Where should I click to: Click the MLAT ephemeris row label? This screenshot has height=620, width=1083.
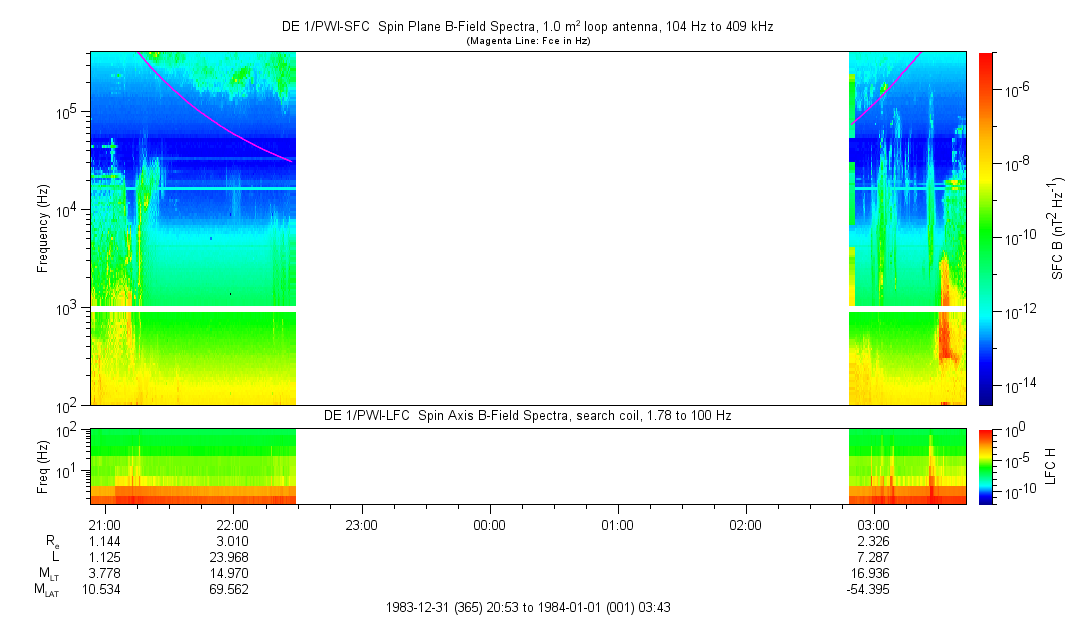(46, 590)
